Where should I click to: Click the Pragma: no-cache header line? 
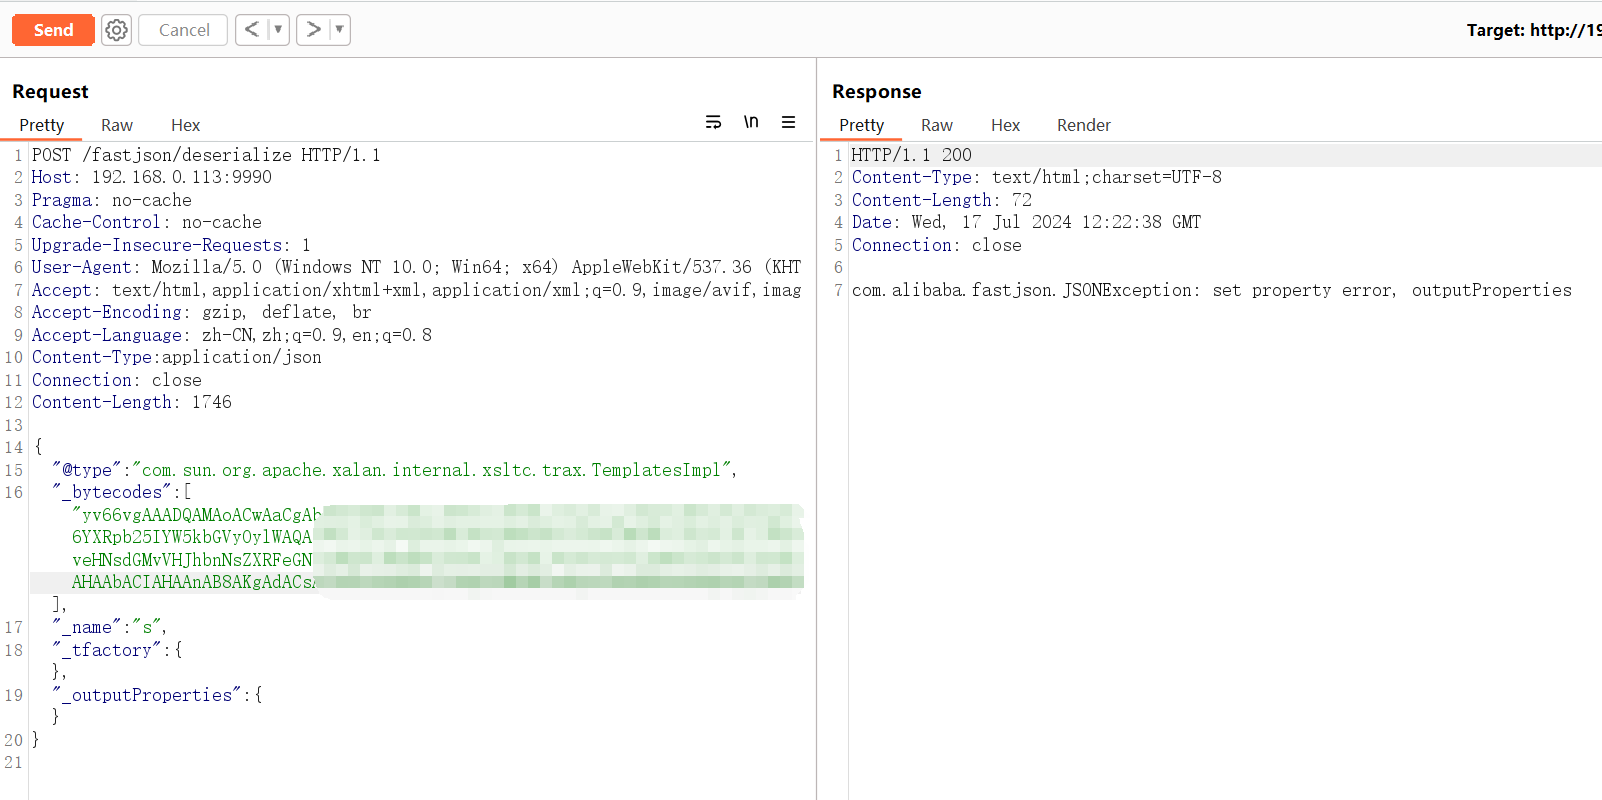point(112,200)
